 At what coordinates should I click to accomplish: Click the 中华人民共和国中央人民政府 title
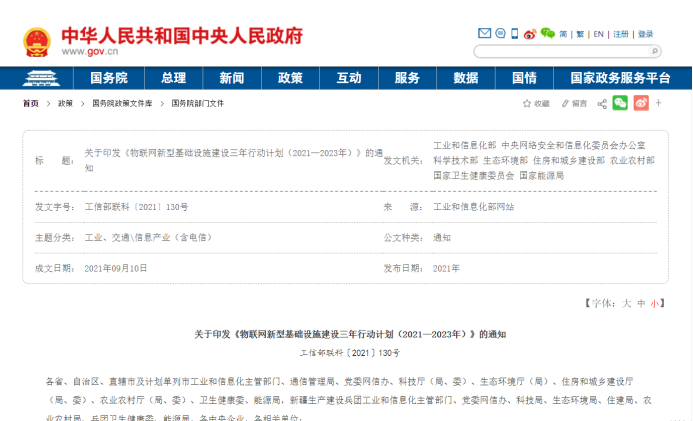(182, 36)
